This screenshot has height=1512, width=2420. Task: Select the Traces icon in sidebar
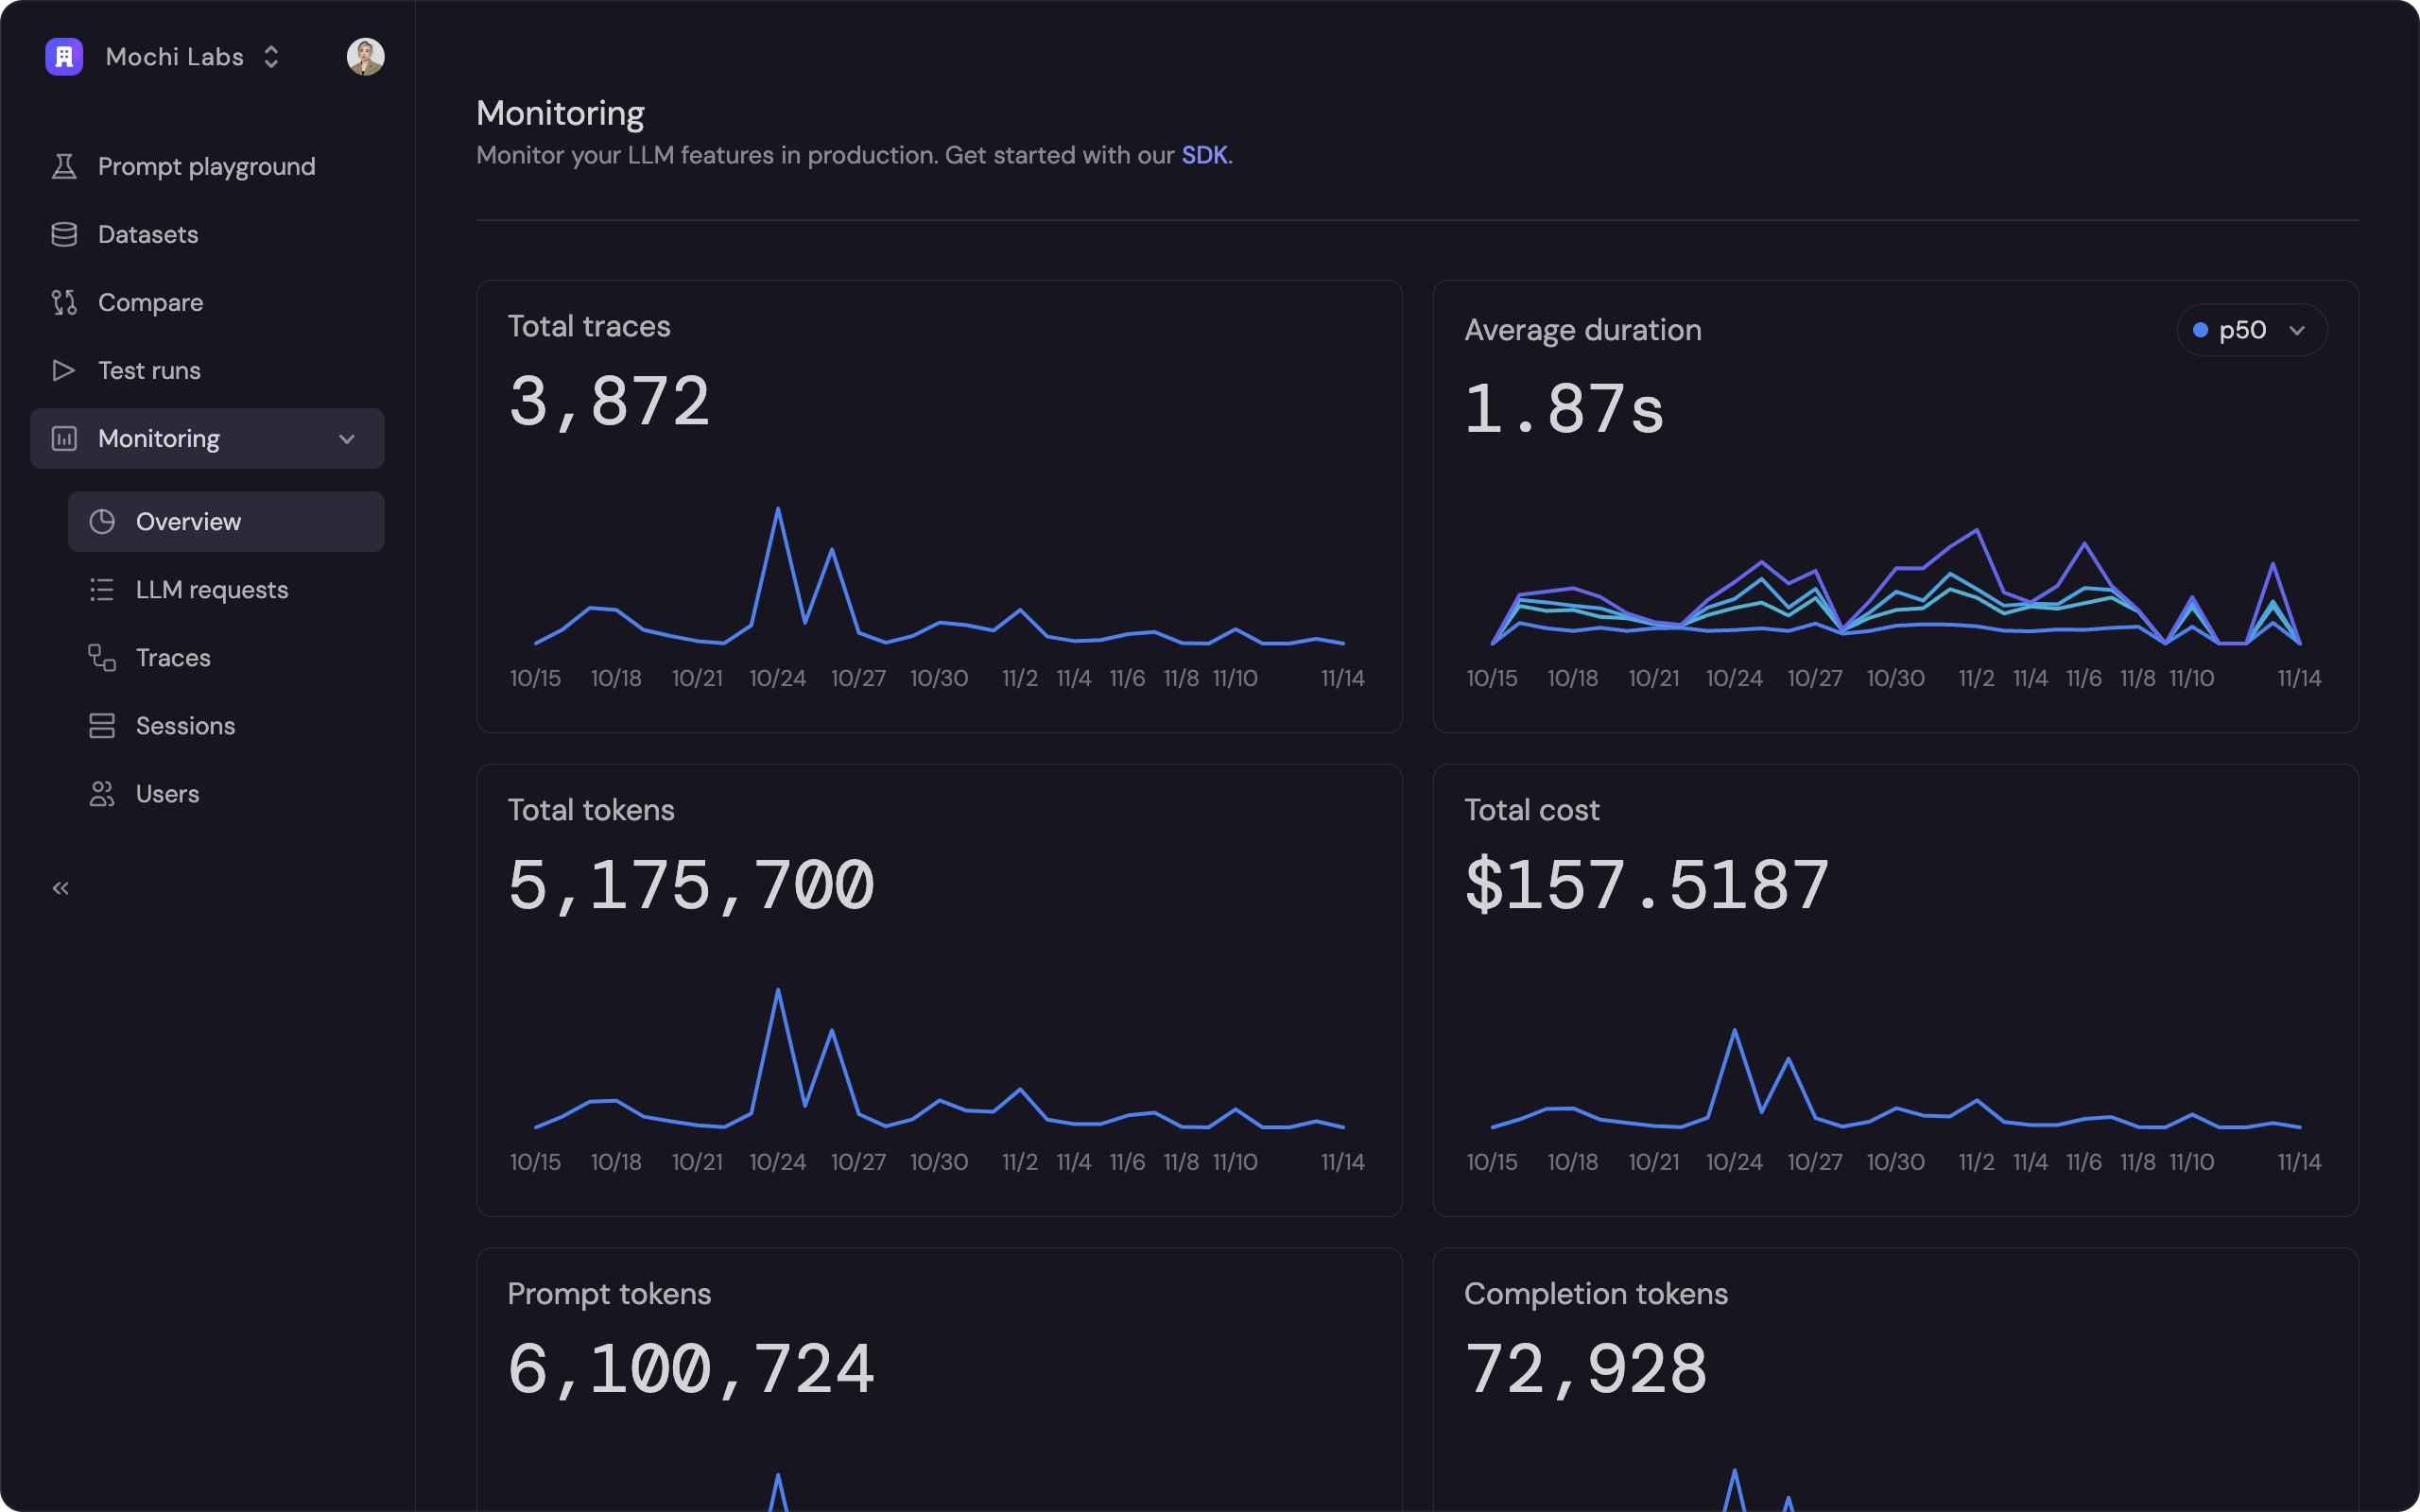(102, 657)
